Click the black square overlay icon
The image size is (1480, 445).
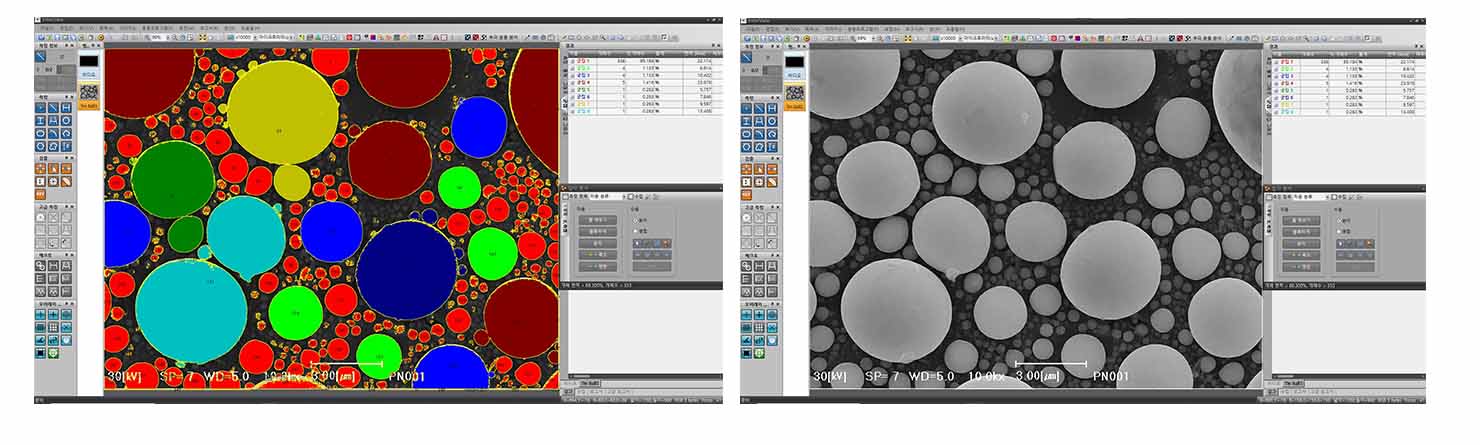(42, 353)
